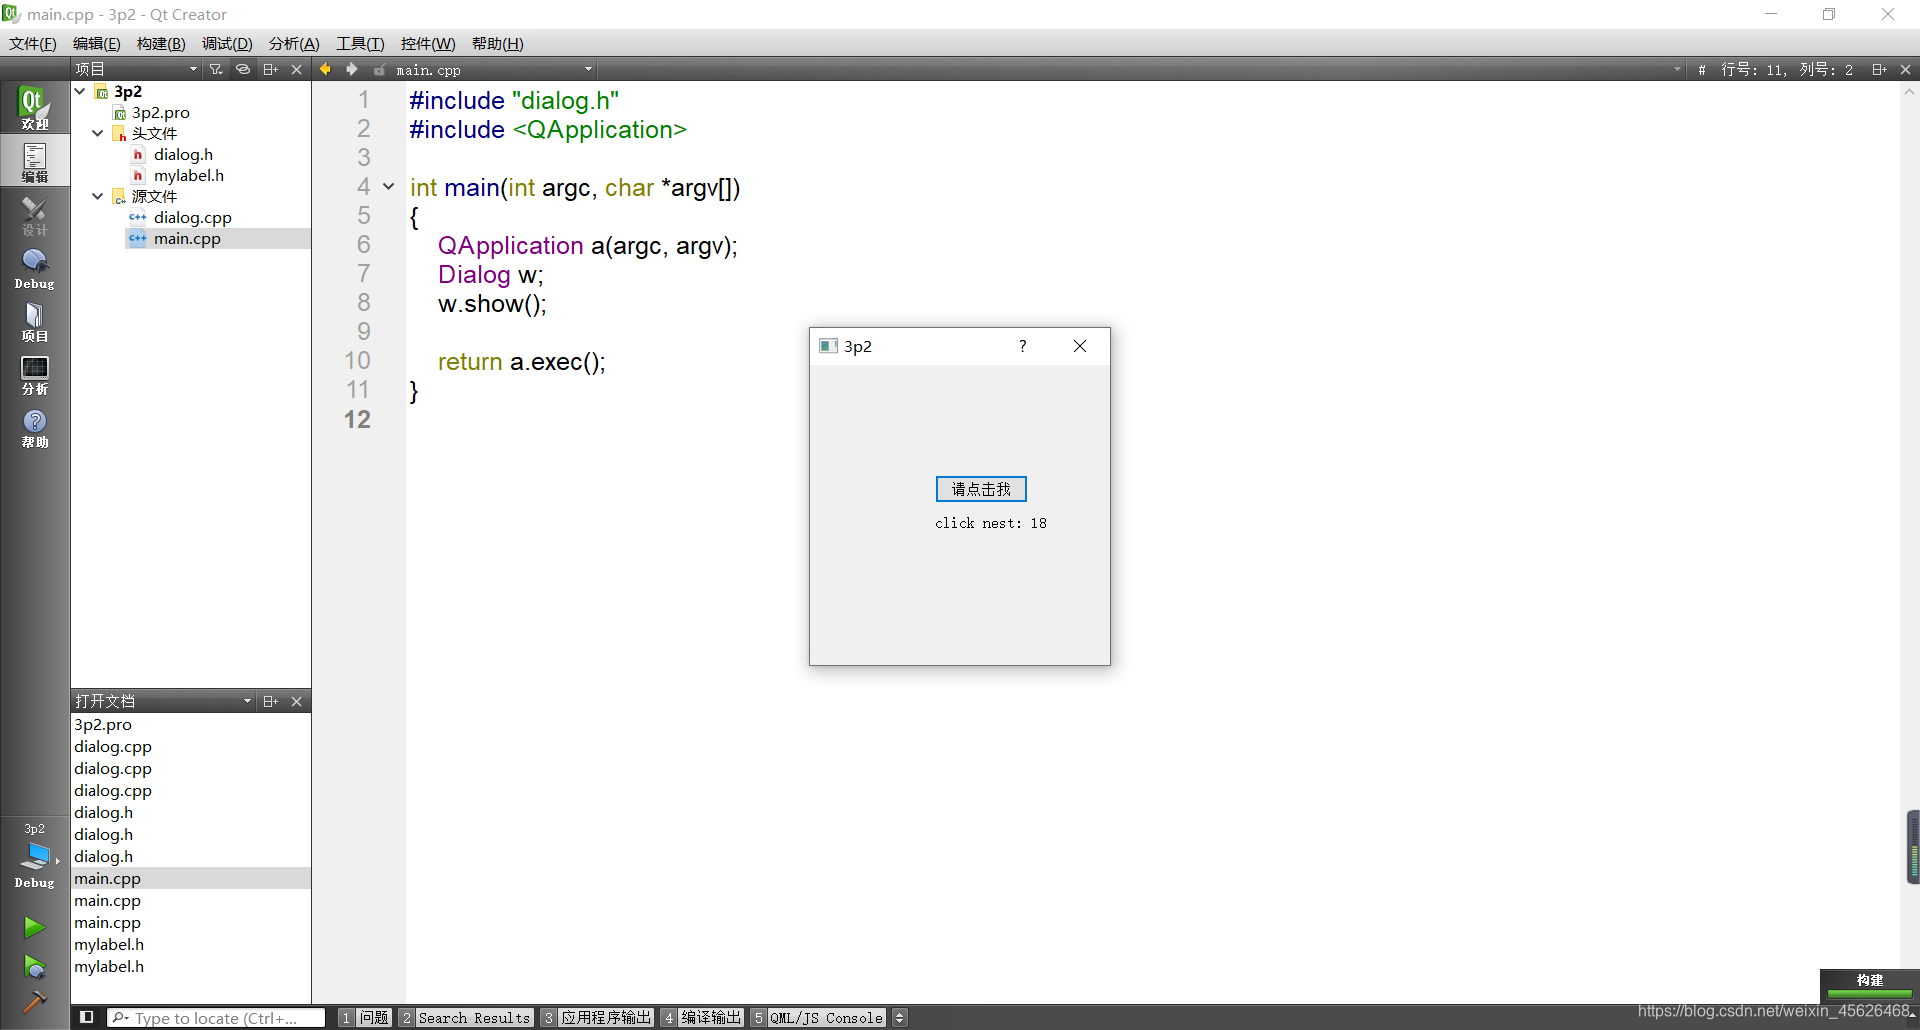Open the output panes selector arrows

(900, 1017)
